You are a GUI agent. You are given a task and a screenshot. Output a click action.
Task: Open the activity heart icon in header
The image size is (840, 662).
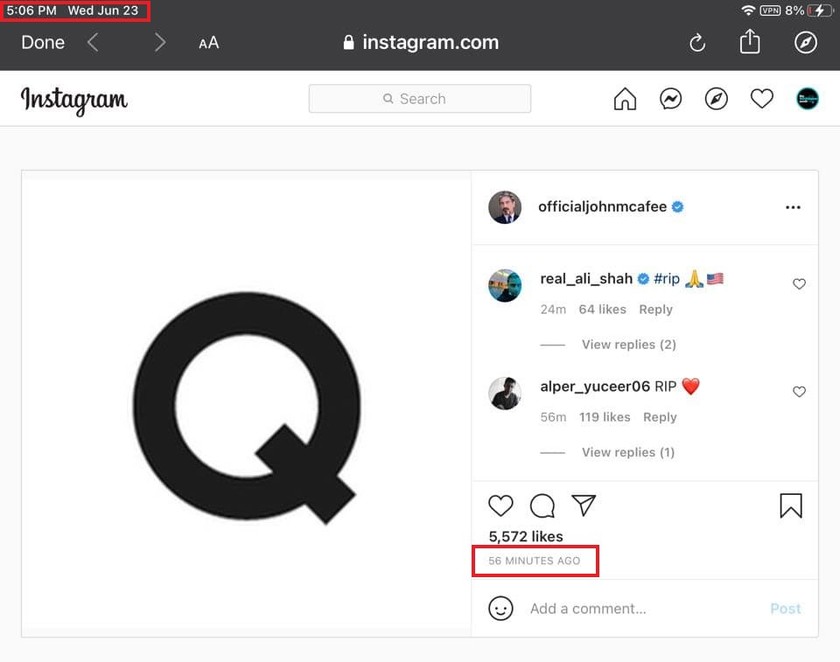[x=761, y=99]
